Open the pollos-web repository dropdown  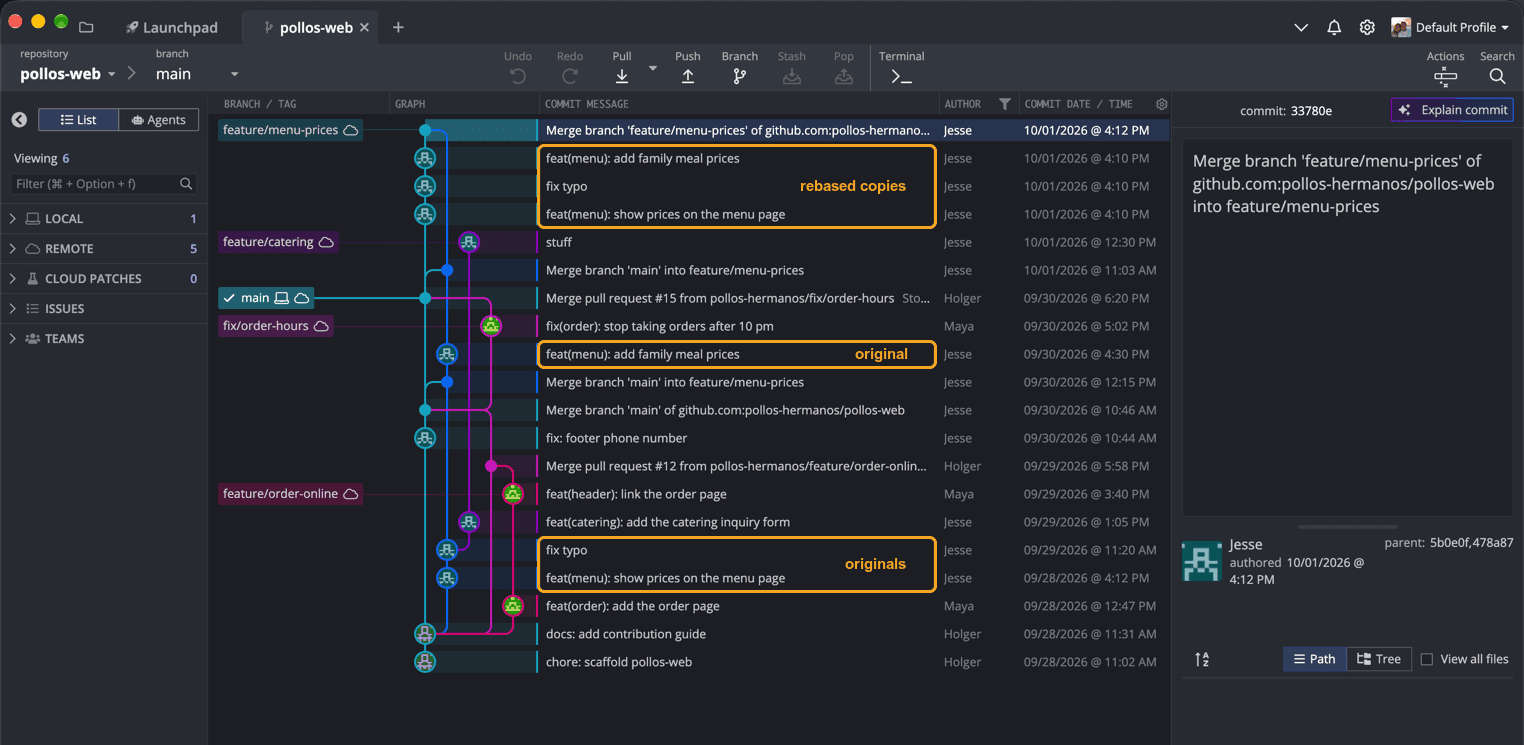tap(68, 74)
